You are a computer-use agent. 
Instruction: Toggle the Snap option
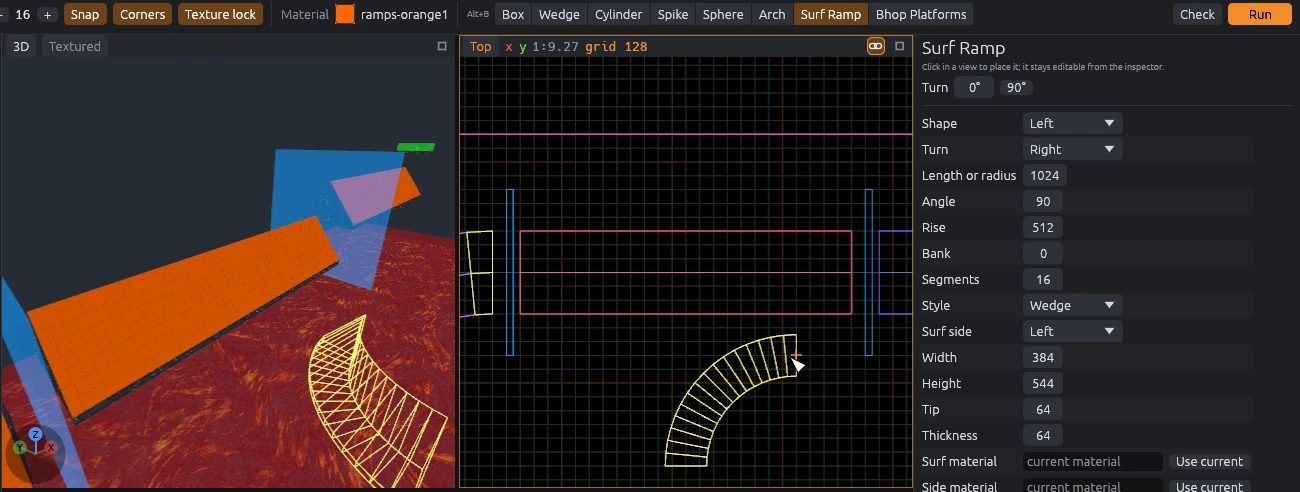pyautogui.click(x=85, y=15)
